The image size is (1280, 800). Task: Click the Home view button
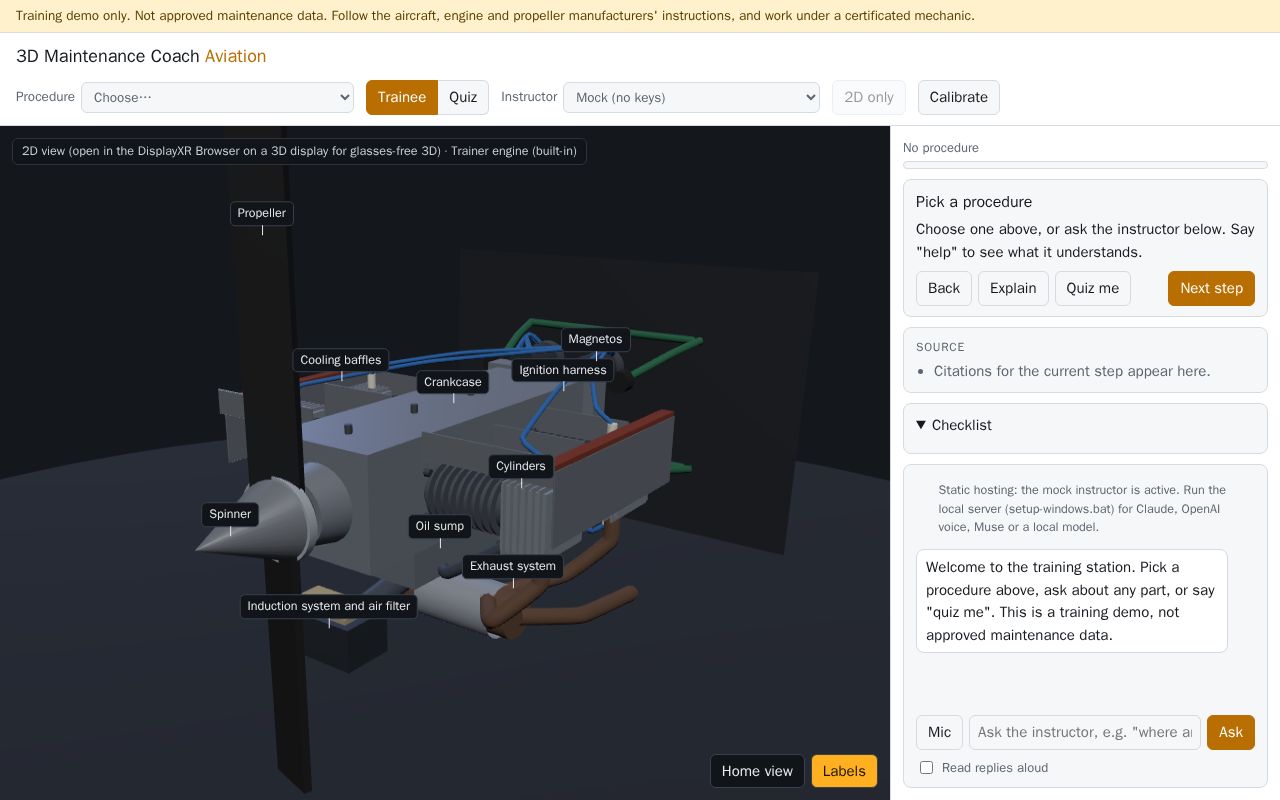pyautogui.click(x=757, y=771)
